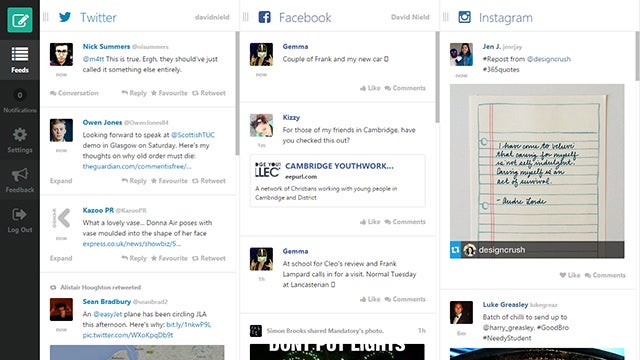
Task: Open Settings gear in sidebar
Action: point(20,140)
